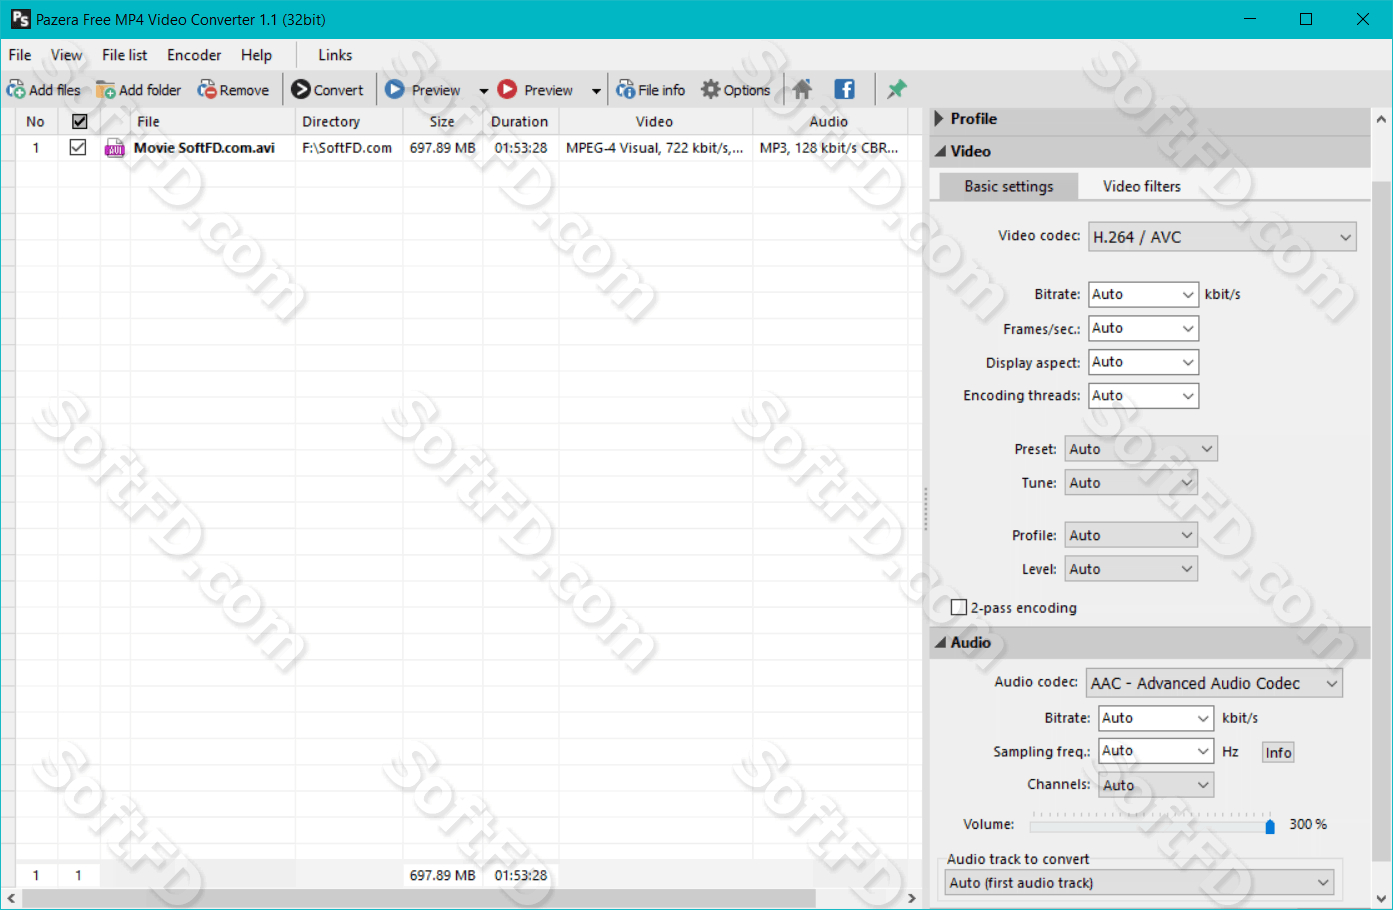This screenshot has height=910, width=1393.
Task: Click the Add files toolbar icon
Action: click(x=16, y=90)
